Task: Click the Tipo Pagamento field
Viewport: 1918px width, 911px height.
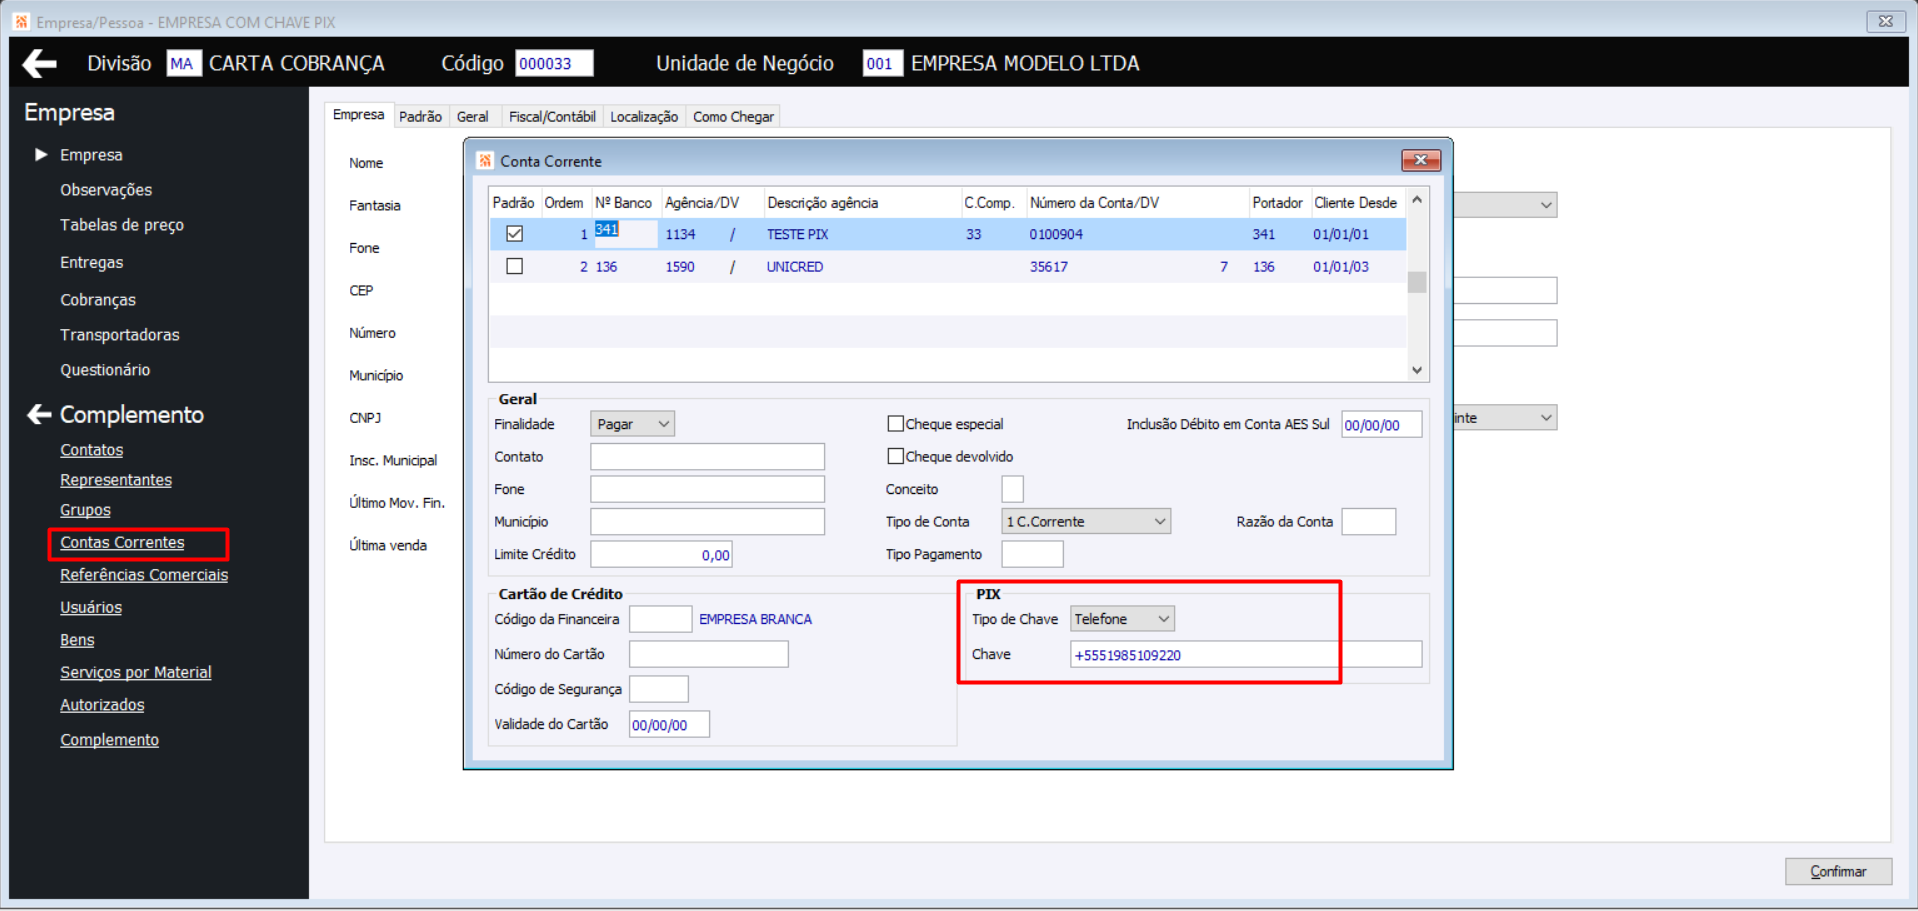Action: (1032, 554)
